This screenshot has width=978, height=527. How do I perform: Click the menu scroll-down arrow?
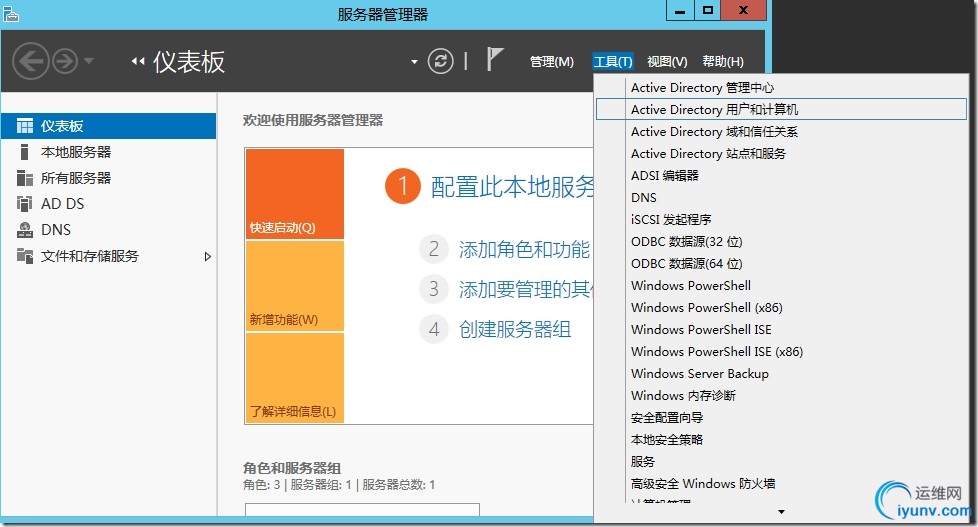781,512
